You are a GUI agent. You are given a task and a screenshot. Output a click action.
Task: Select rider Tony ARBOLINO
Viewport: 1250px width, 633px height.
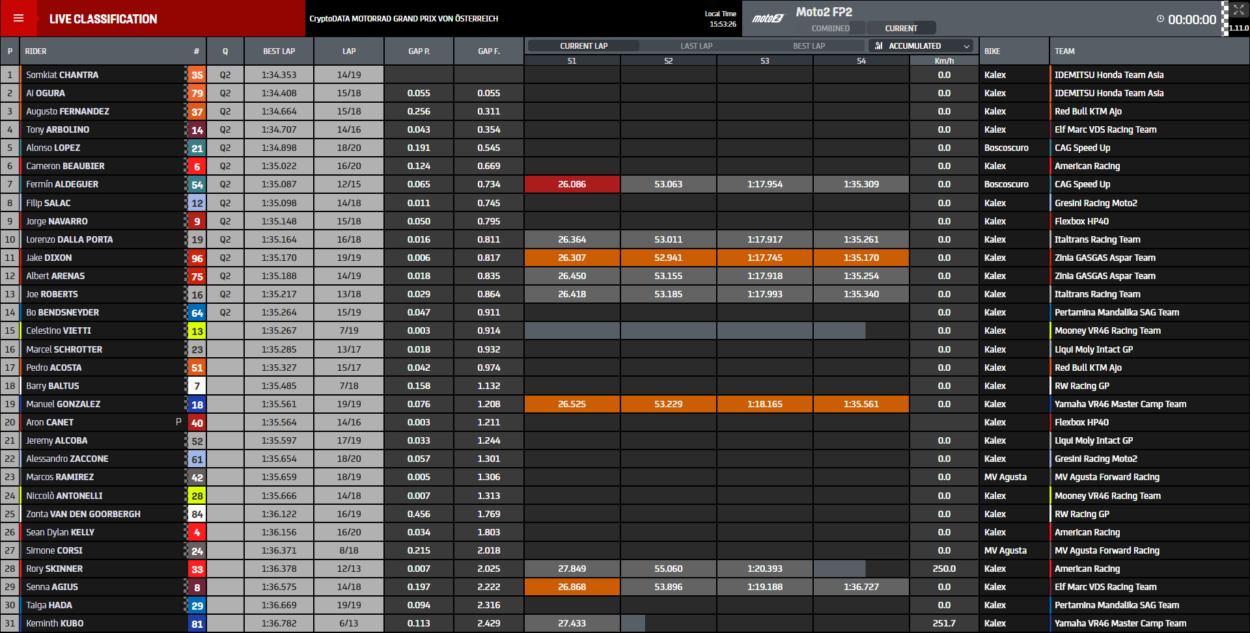click(x=58, y=130)
